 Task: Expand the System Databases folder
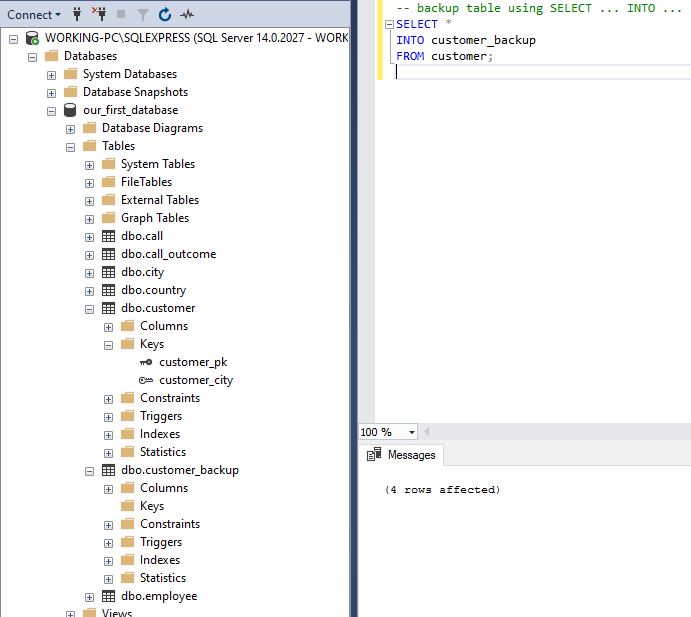pos(52,75)
